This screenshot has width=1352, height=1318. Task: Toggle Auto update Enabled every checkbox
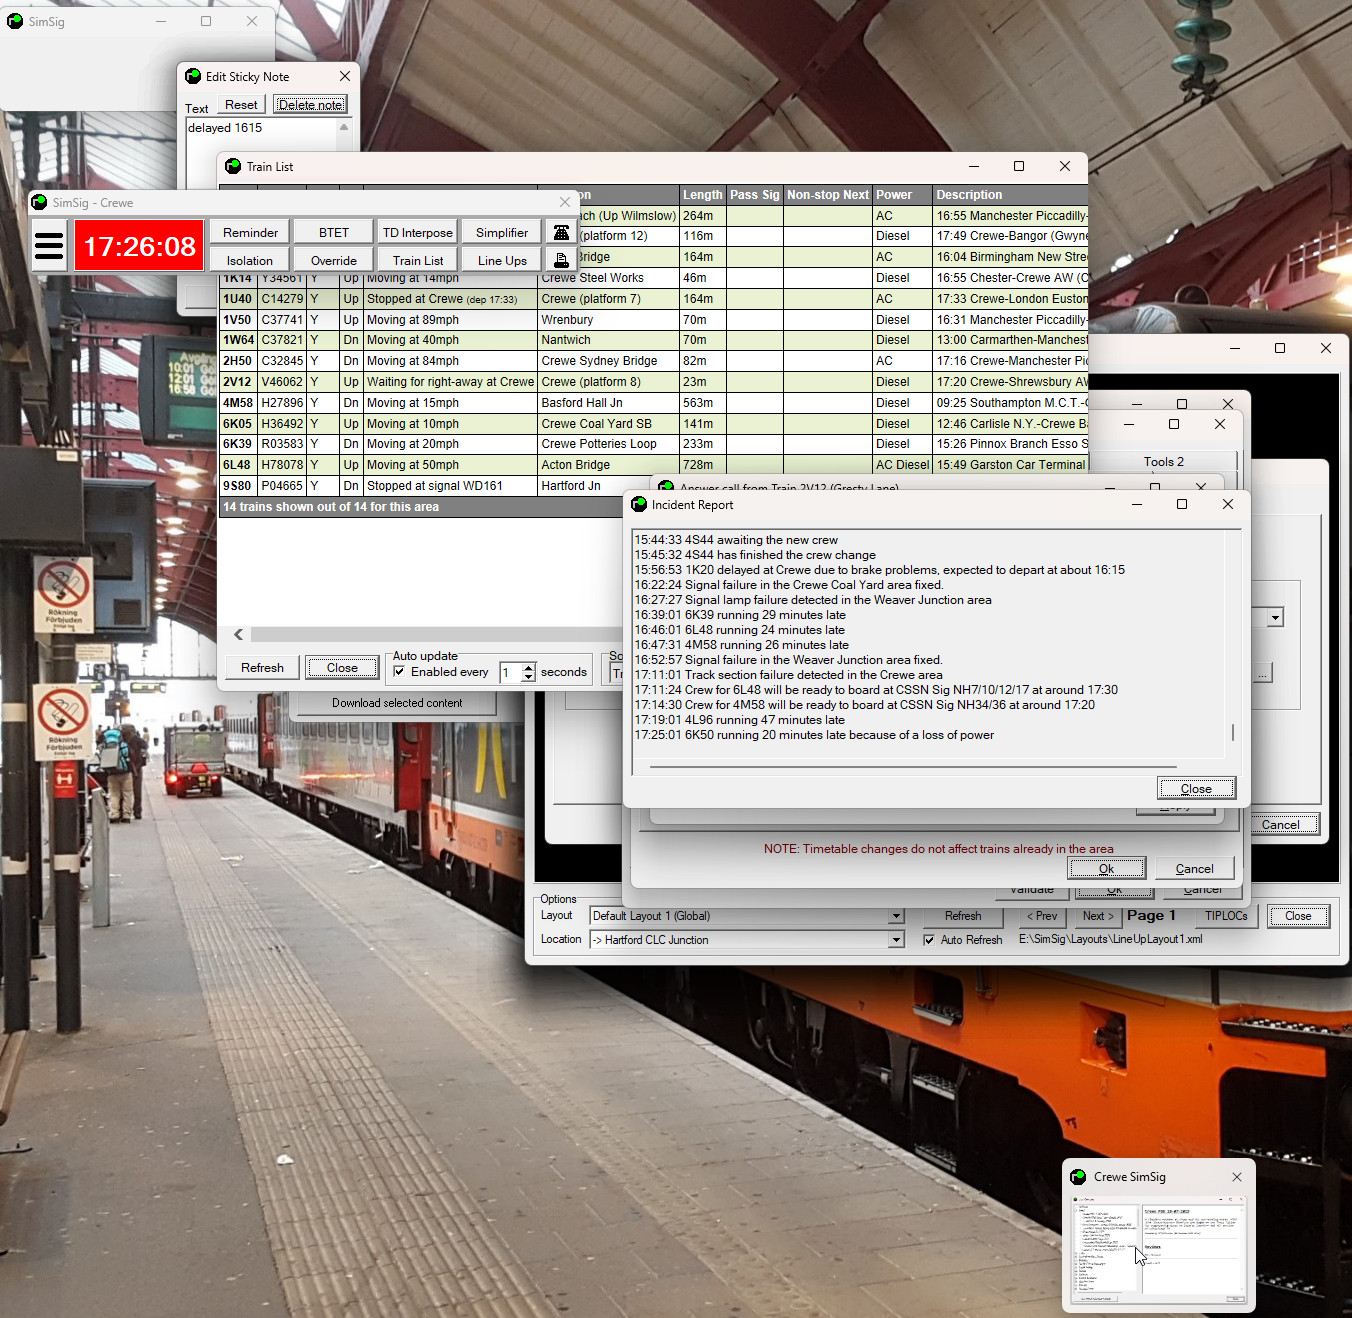400,672
